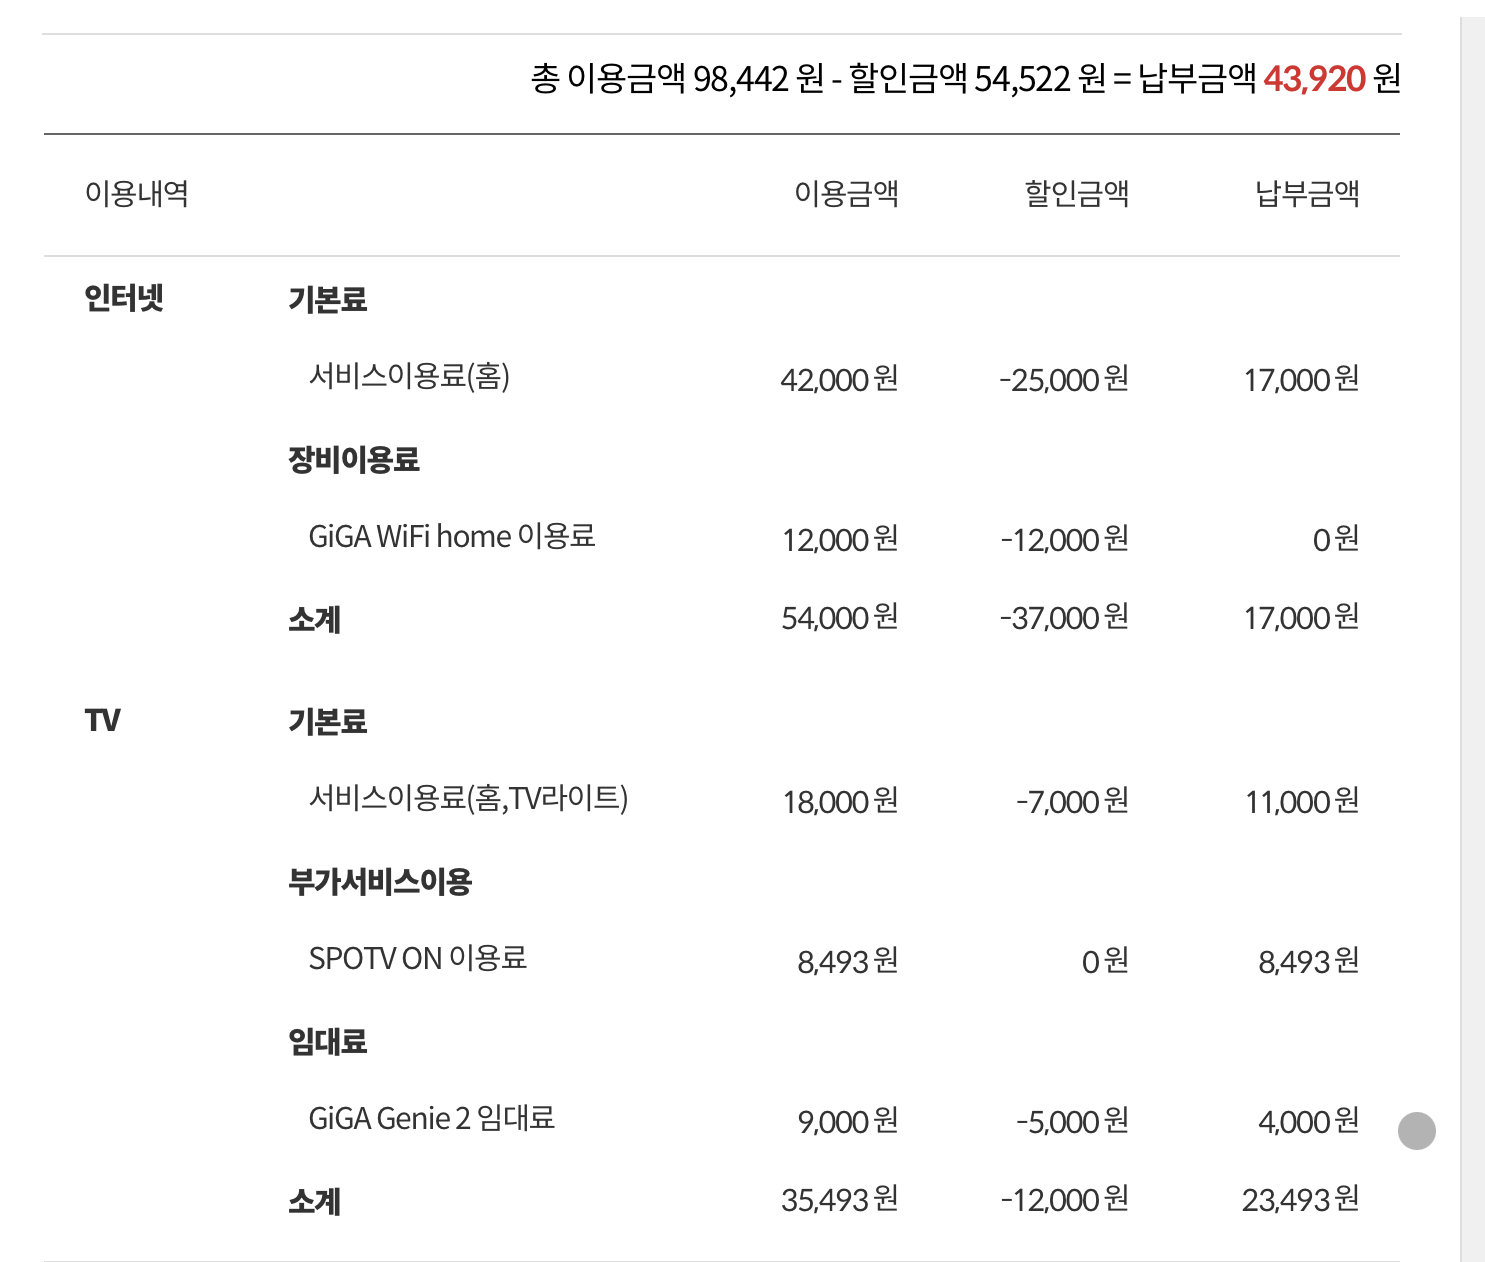This screenshot has width=1485, height=1262.
Task: Click the 서비스이용료(홈) line item
Action: pos(409,377)
